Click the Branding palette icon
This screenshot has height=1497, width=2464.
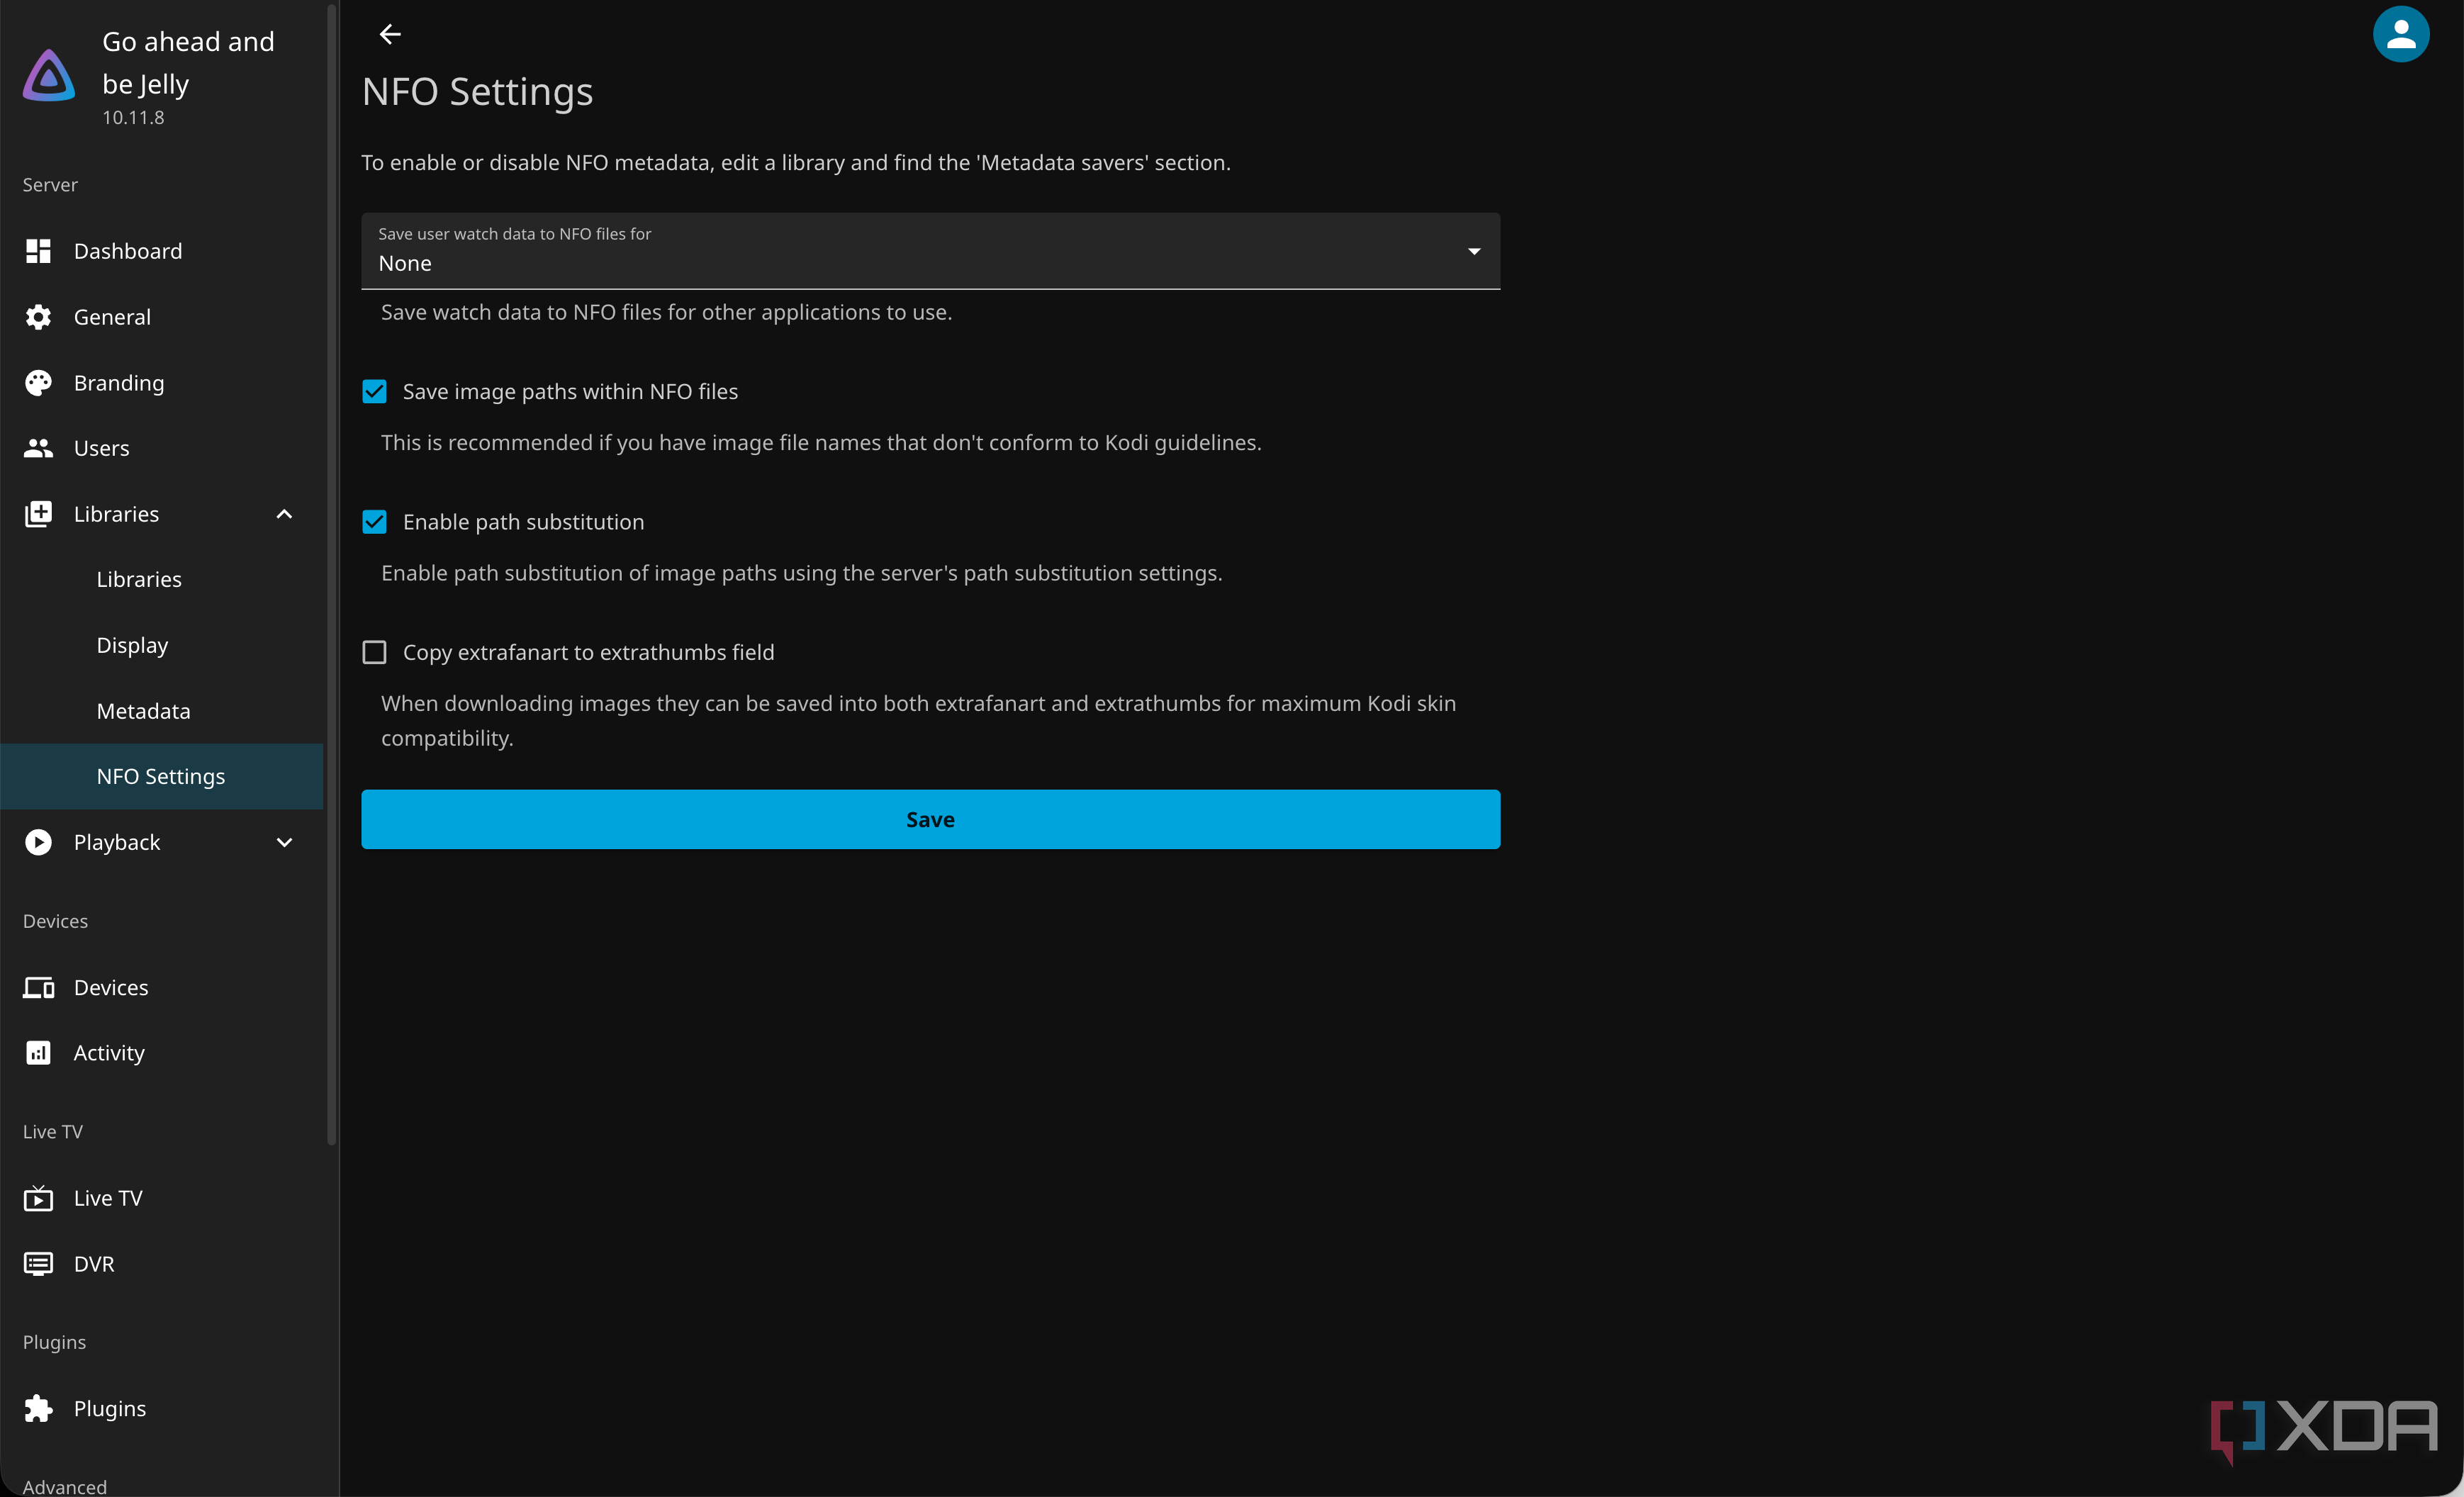point(38,383)
